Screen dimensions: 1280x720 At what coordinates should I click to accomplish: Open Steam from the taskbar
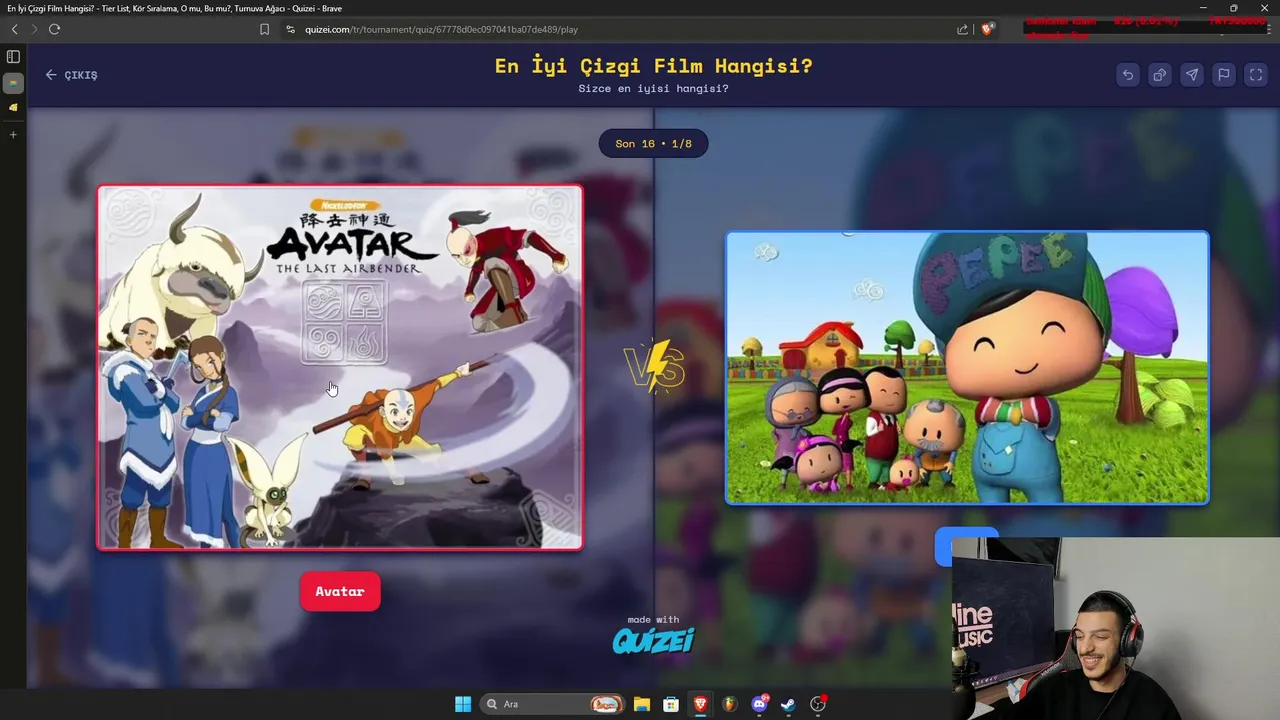click(788, 704)
